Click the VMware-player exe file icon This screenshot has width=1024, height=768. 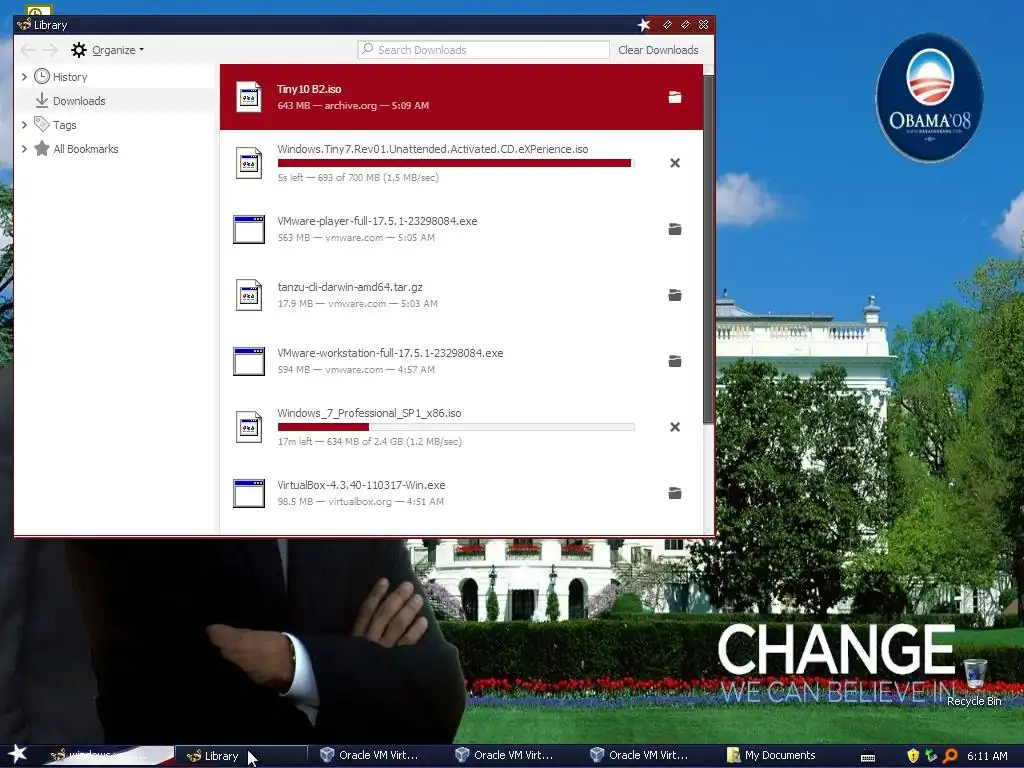click(x=249, y=229)
